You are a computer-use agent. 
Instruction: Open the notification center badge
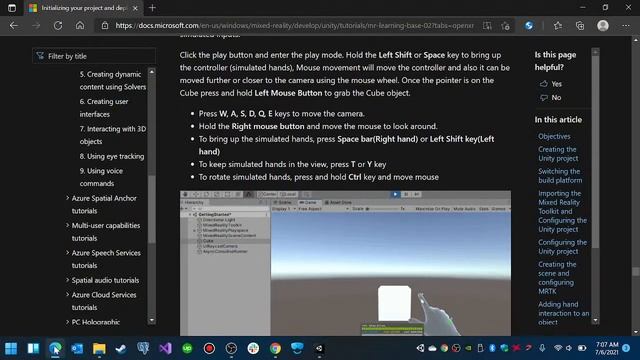point(627,348)
